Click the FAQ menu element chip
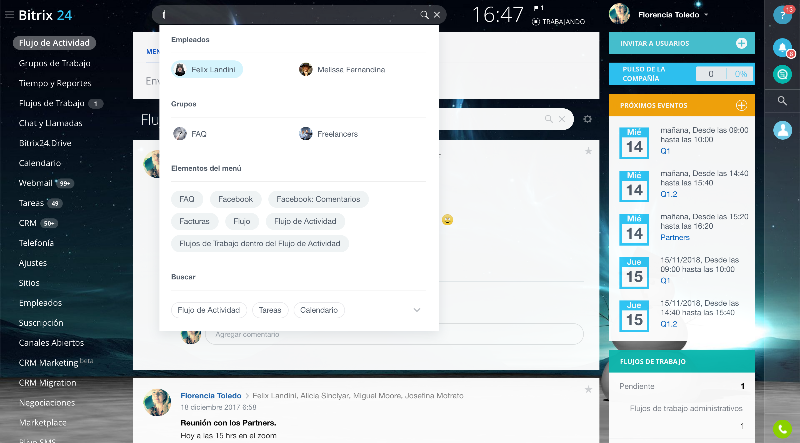The image size is (800, 443). pos(187,199)
